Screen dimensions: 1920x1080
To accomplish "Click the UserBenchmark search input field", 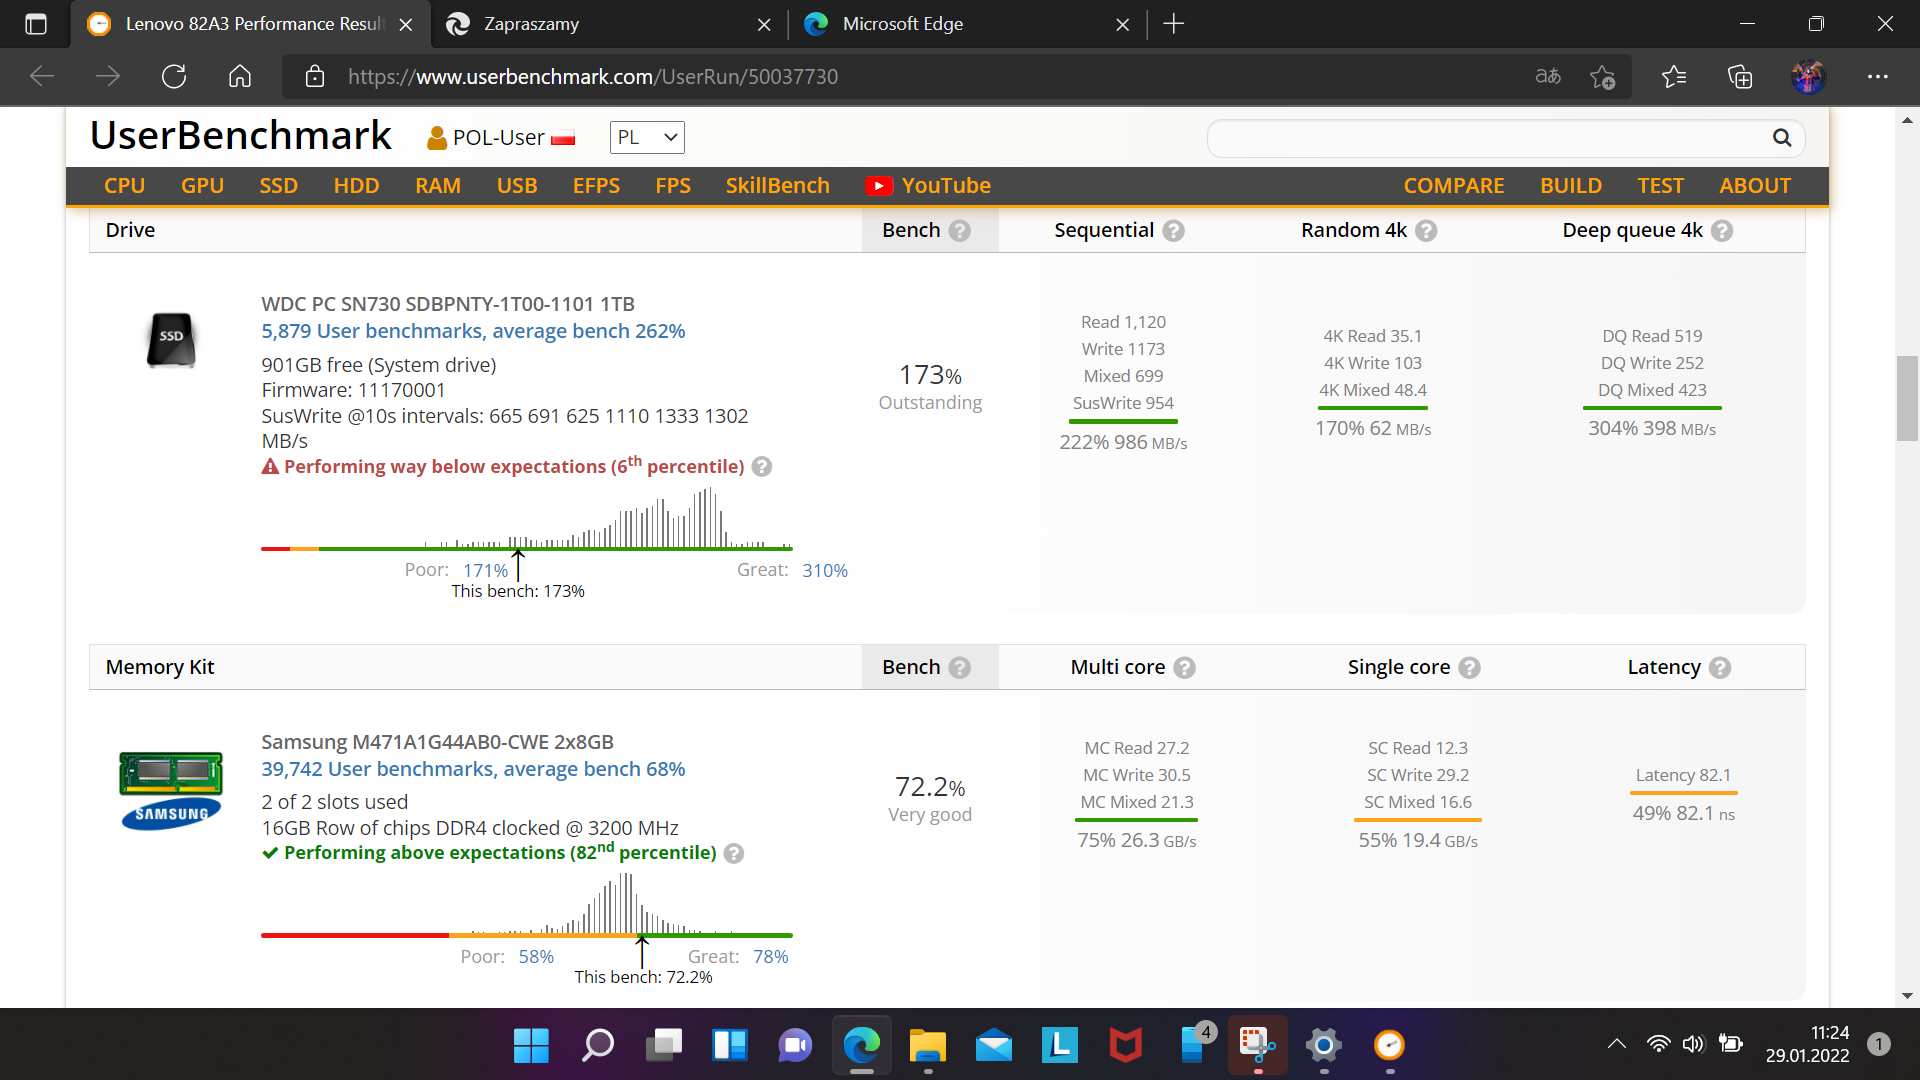I will pos(1488,138).
